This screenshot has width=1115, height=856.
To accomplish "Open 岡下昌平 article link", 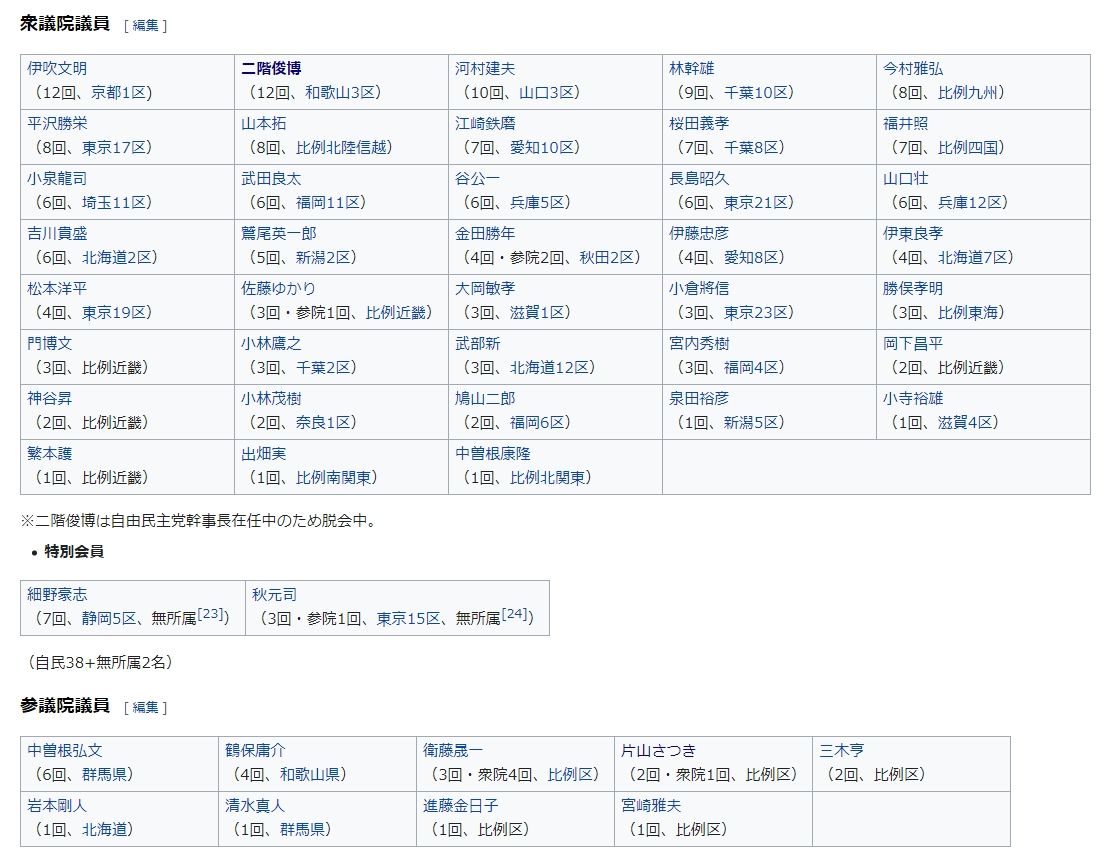I will point(913,343).
